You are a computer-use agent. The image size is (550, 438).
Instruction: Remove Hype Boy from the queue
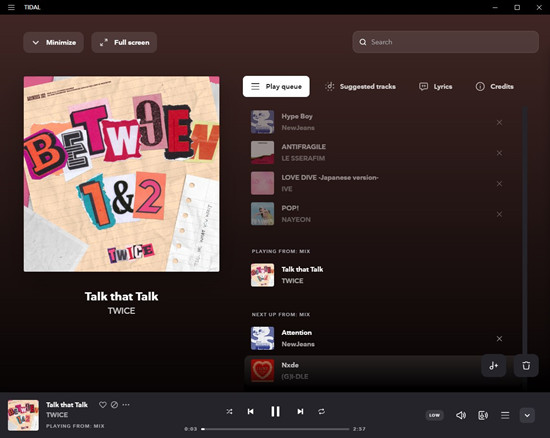[x=499, y=122]
